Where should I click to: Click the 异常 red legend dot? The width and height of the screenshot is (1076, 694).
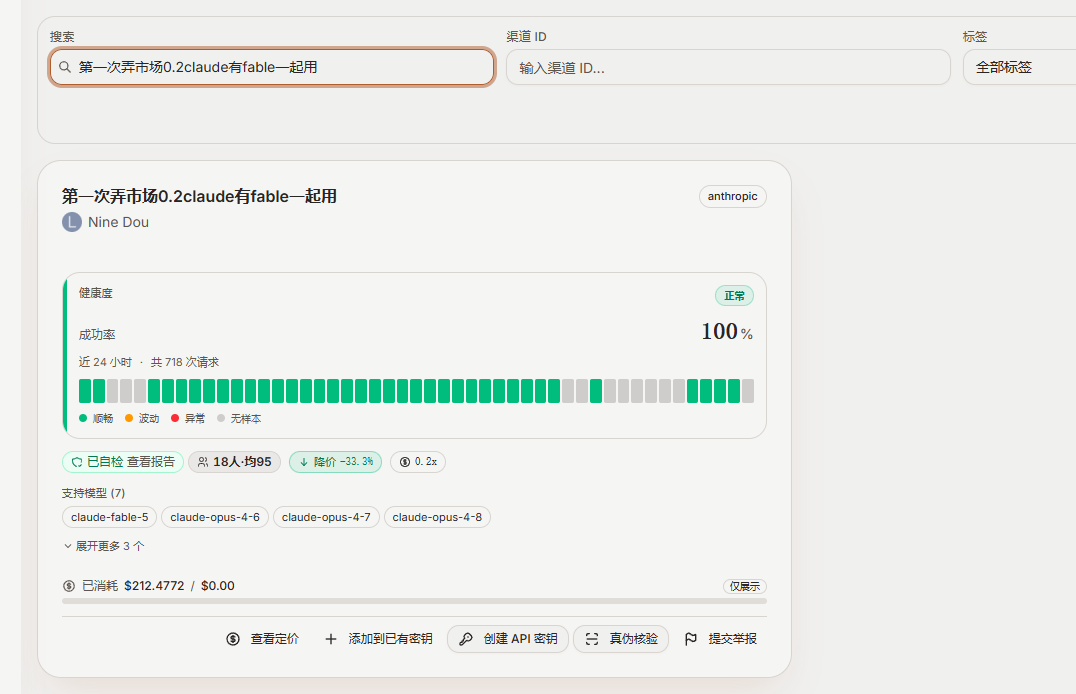coord(175,418)
